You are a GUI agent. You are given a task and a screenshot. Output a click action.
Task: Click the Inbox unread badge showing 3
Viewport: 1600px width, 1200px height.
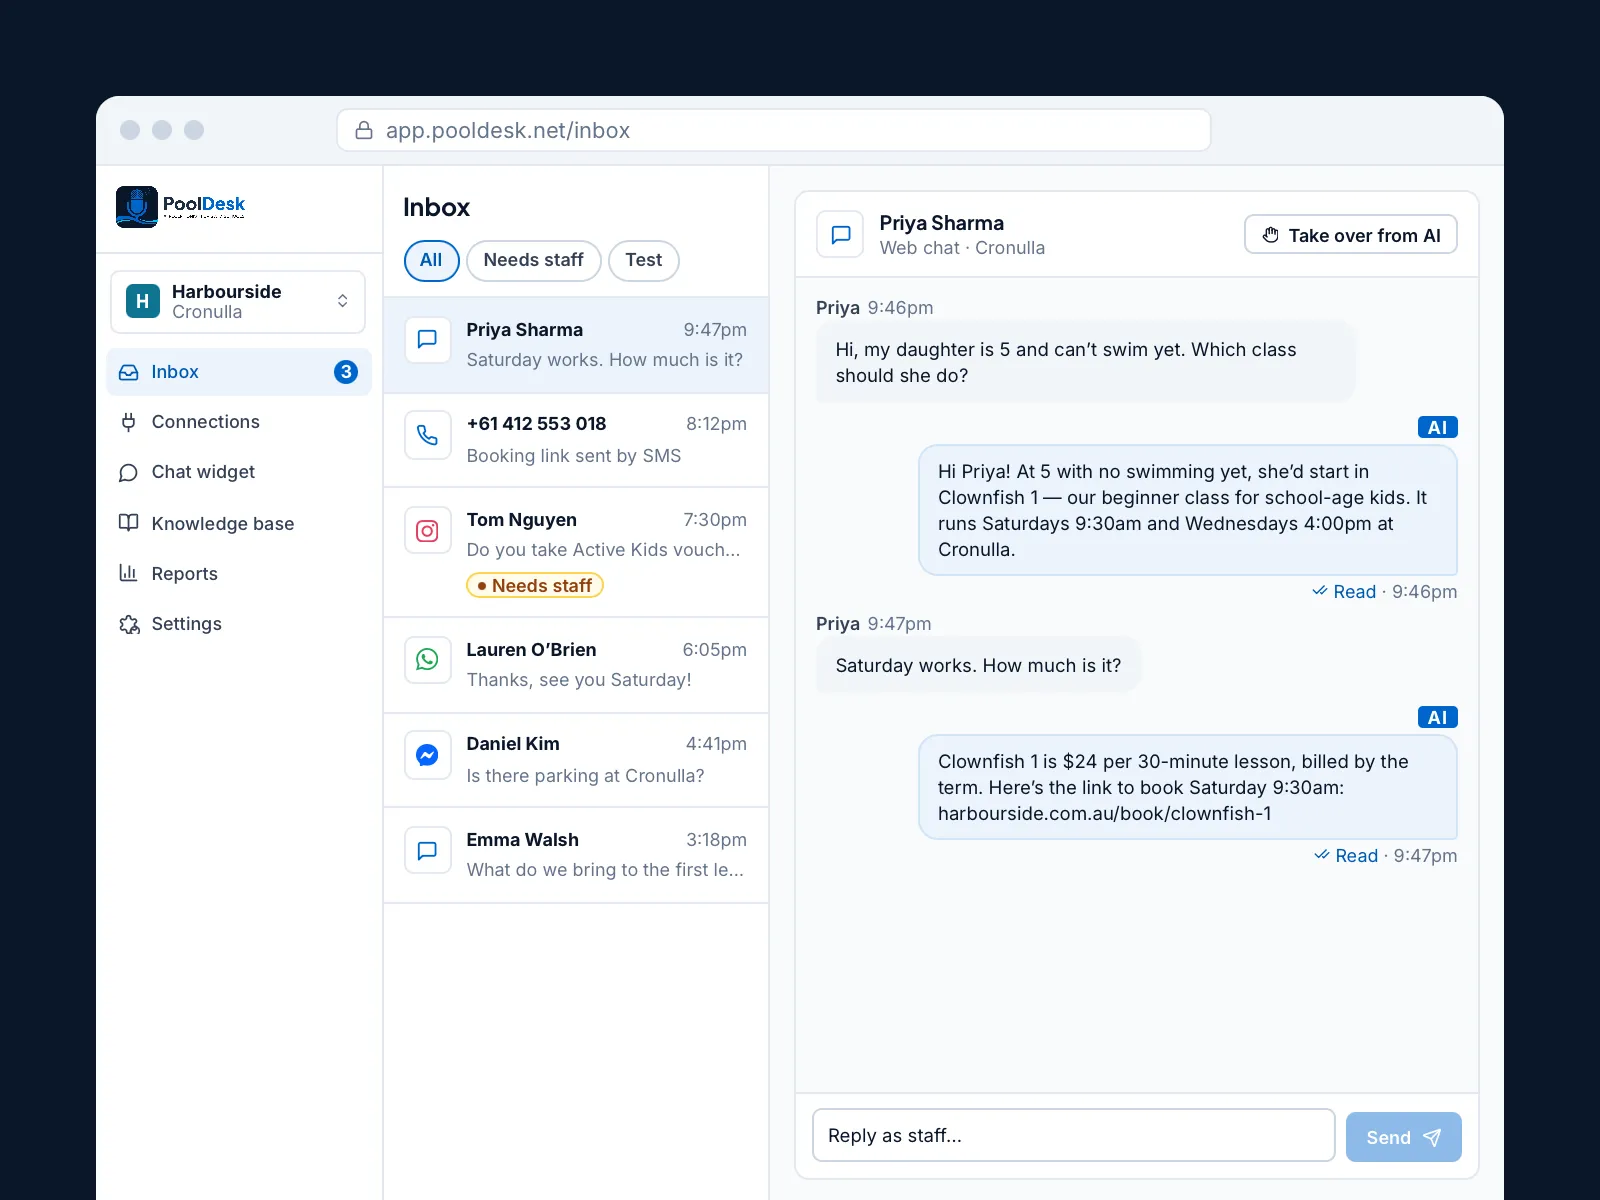tap(346, 372)
